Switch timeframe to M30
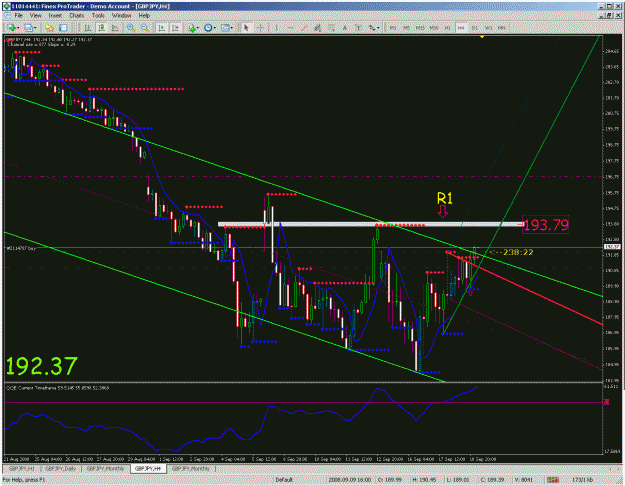This screenshot has height=486, width=625. click(x=434, y=28)
